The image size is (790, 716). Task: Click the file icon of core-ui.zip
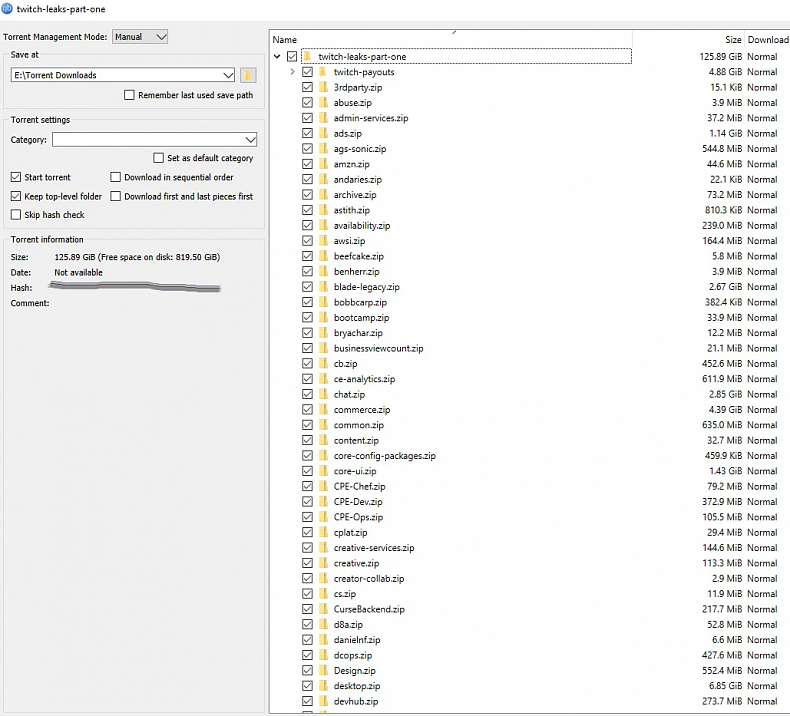(323, 471)
